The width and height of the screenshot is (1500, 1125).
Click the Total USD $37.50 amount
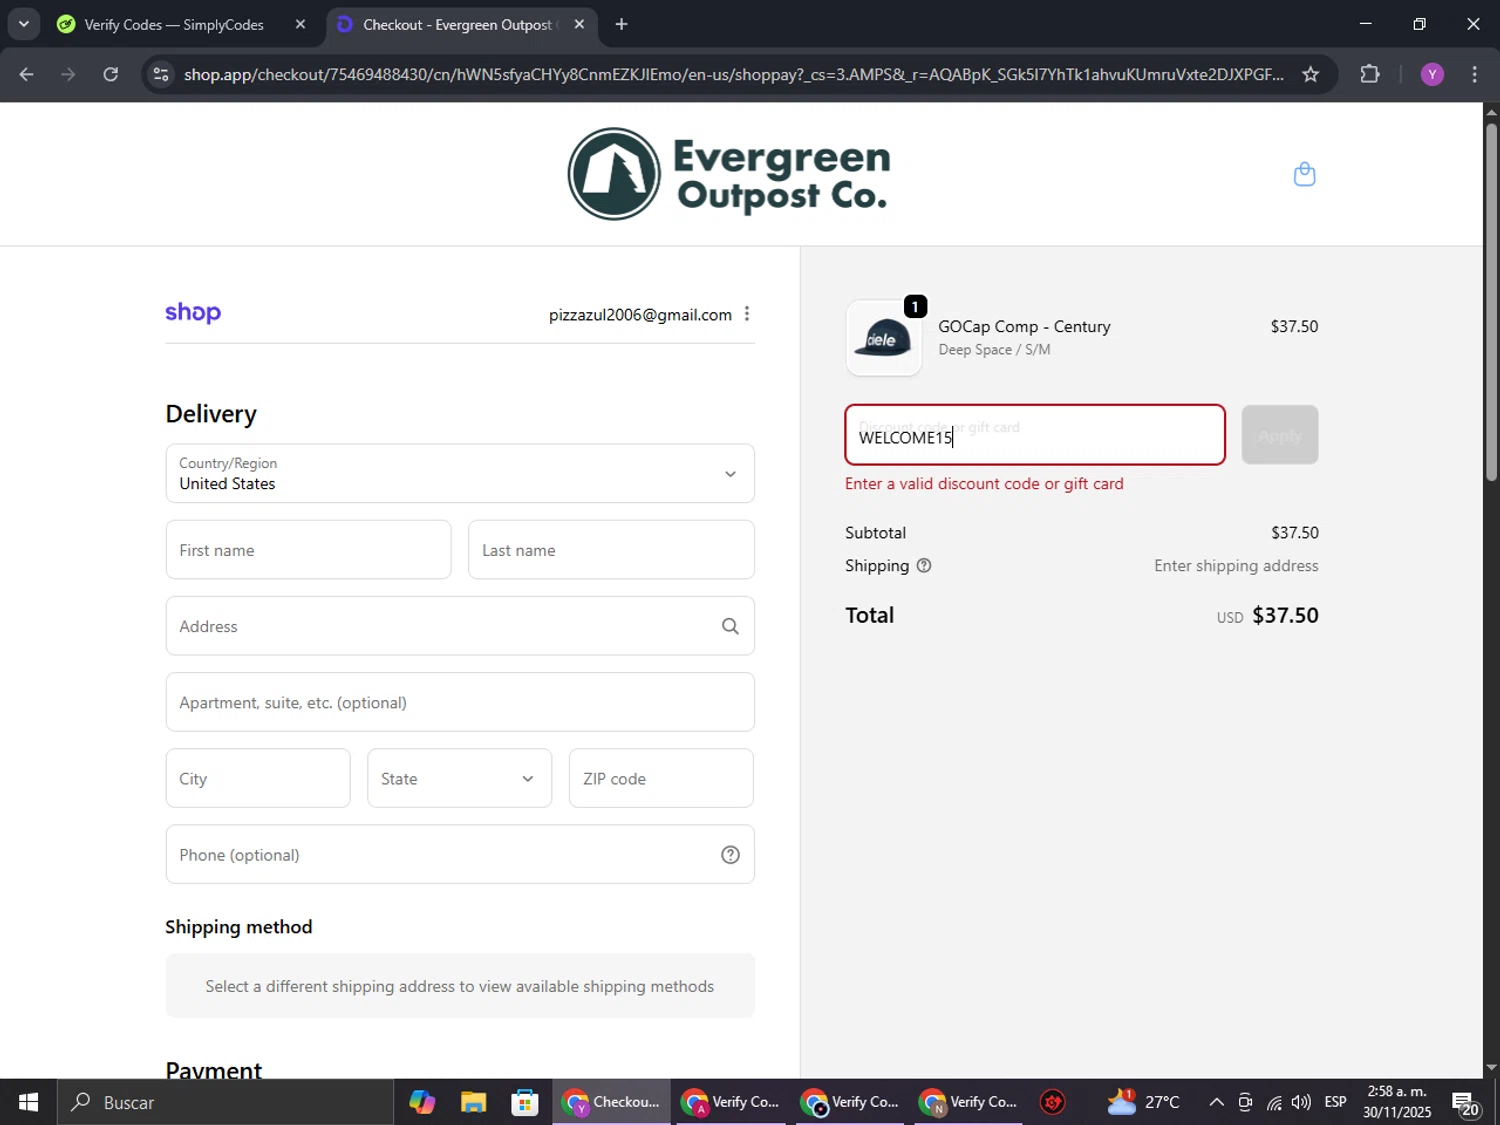1267,615
